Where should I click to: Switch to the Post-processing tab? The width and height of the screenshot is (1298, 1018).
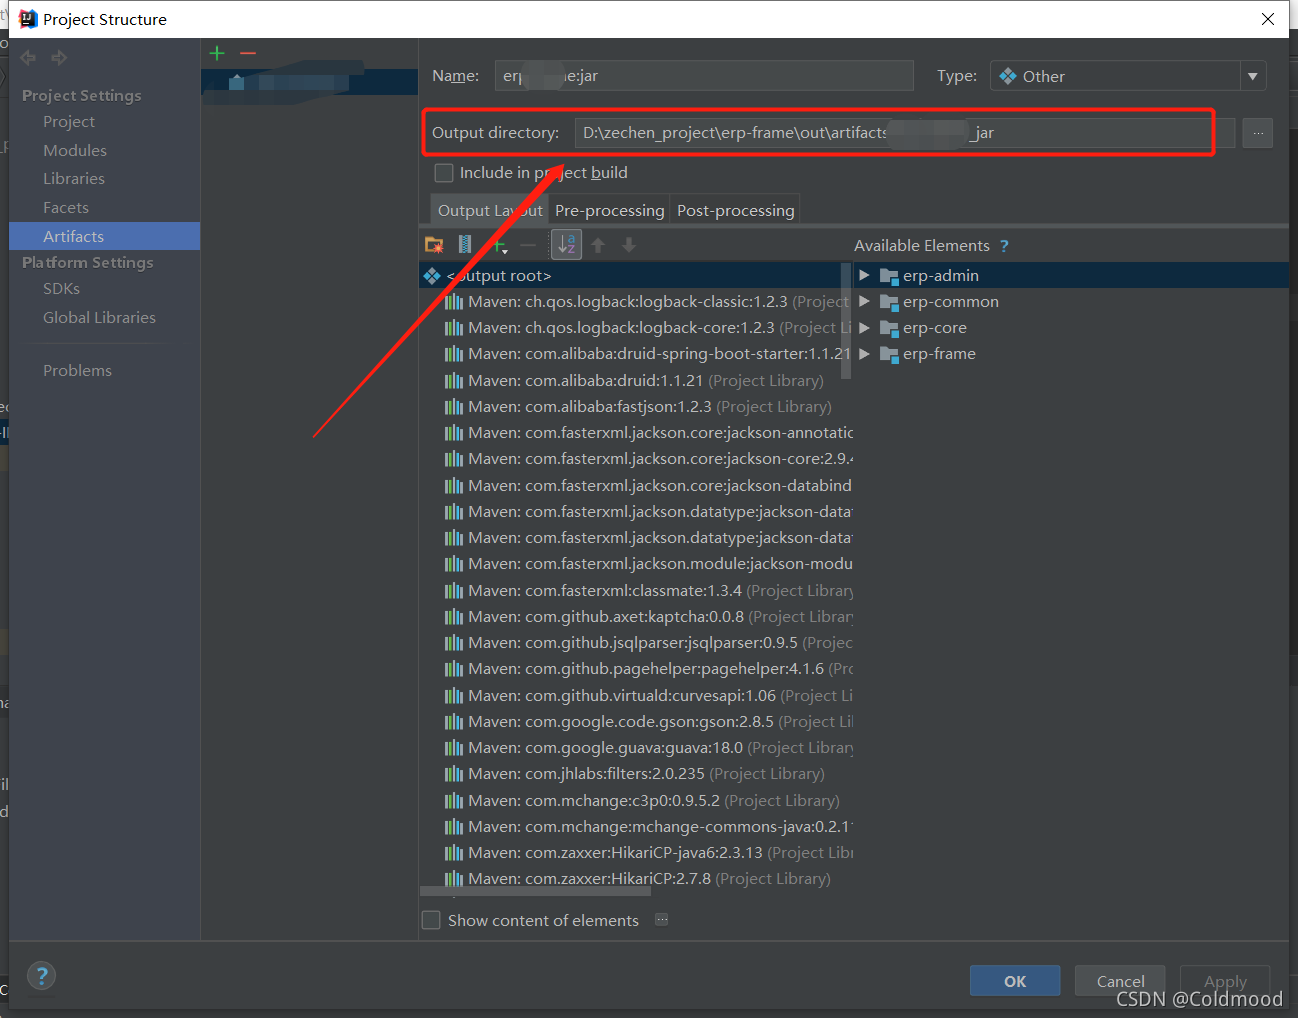tap(735, 210)
